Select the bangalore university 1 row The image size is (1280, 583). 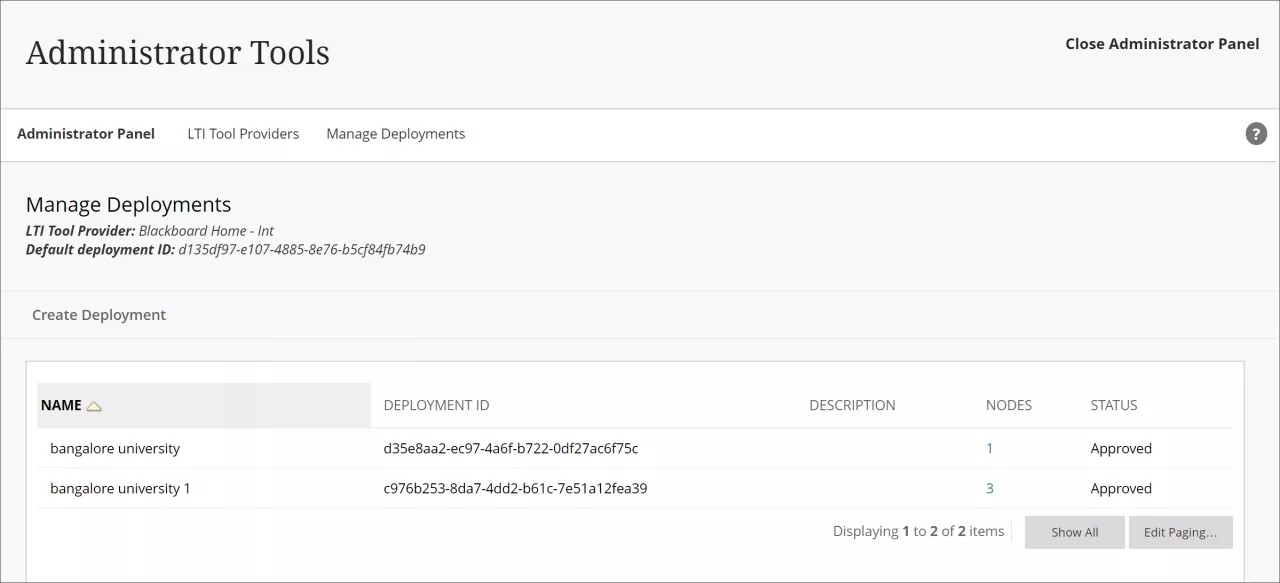120,488
